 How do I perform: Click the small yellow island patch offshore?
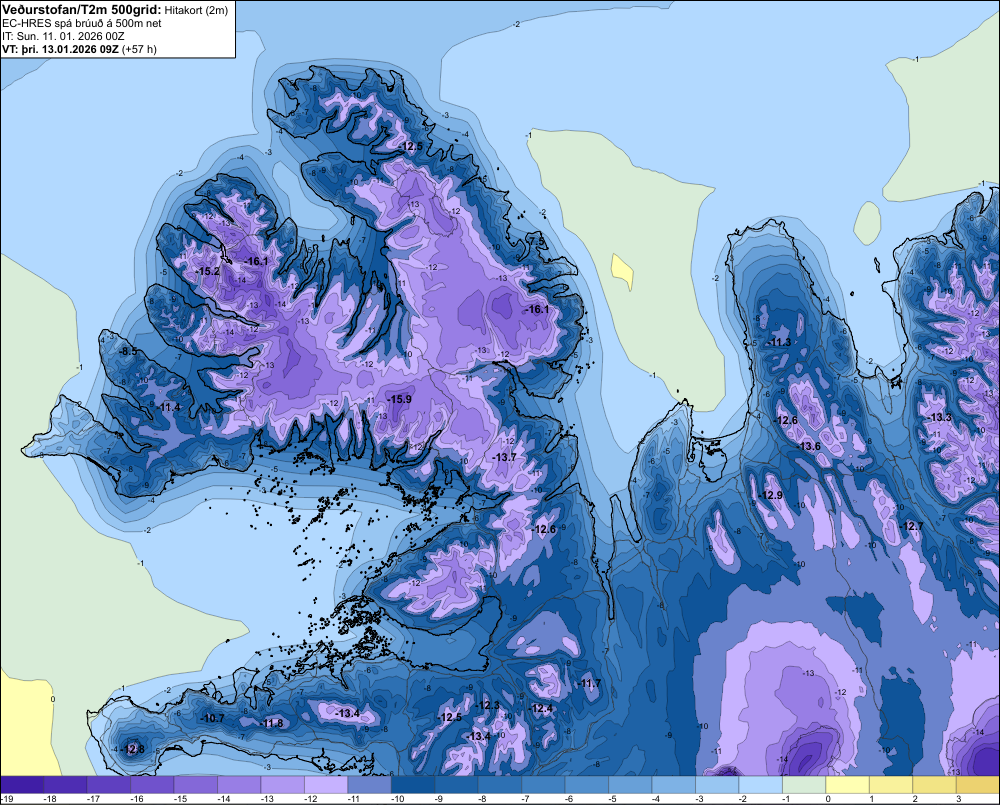[x=623, y=271]
